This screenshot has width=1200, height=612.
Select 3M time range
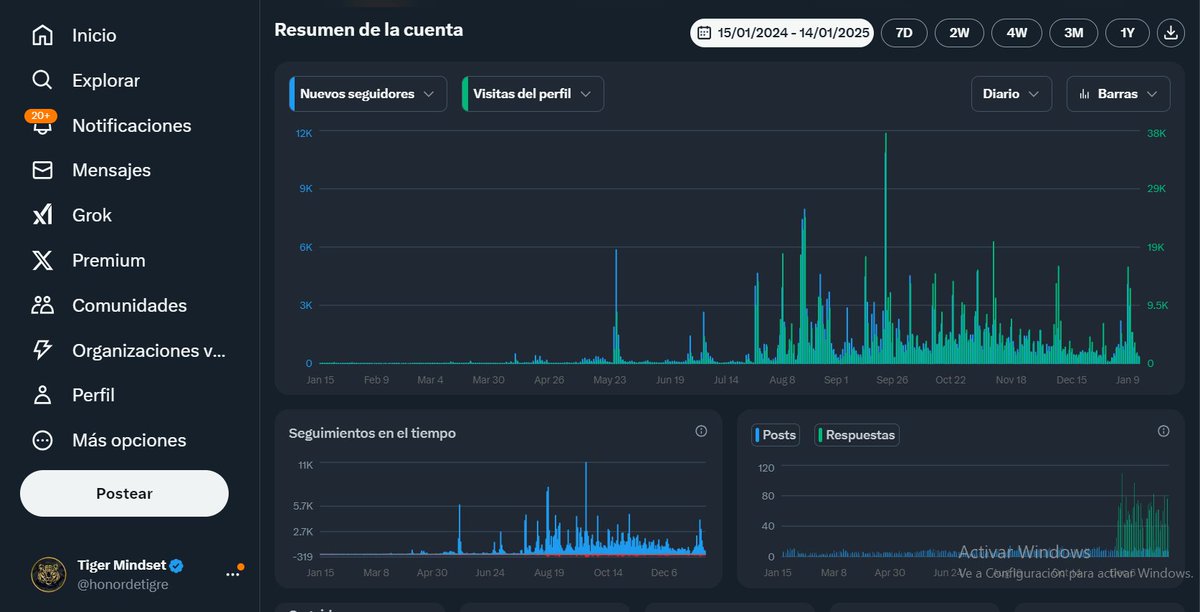click(x=1074, y=33)
